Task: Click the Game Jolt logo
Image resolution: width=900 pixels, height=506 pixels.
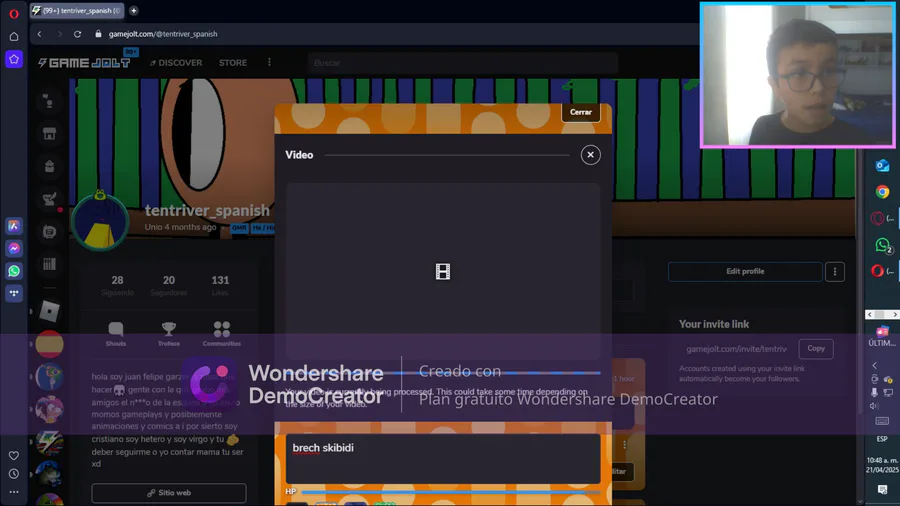Action: point(84,63)
